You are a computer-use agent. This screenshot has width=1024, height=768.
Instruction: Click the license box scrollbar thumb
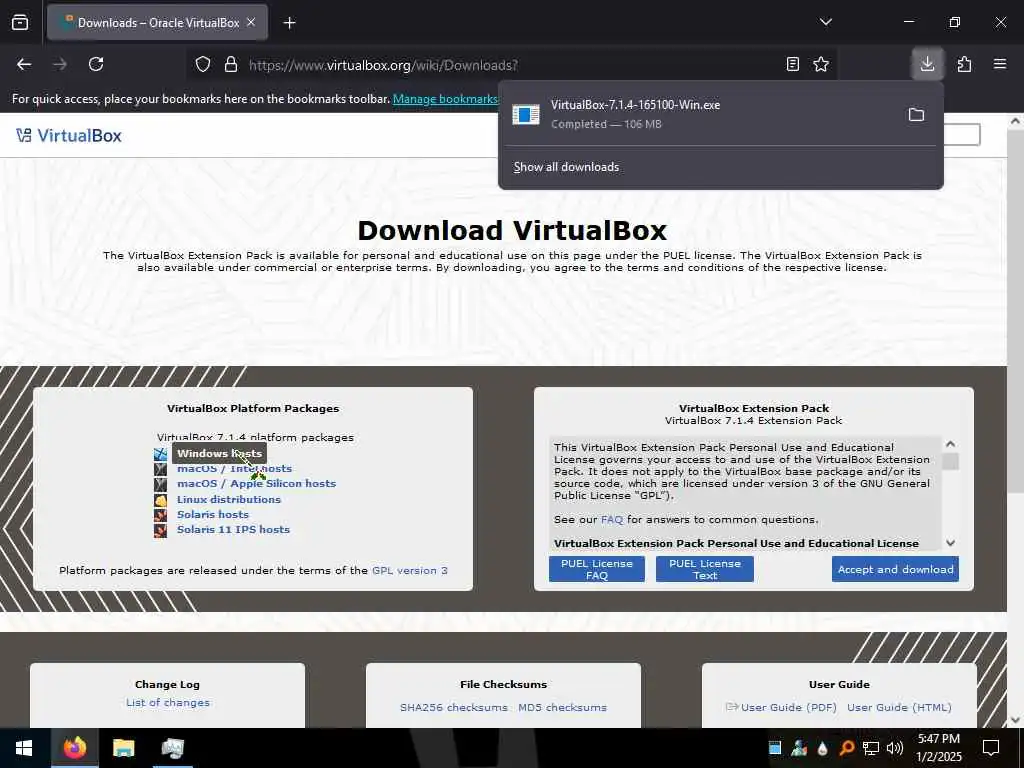951,462
